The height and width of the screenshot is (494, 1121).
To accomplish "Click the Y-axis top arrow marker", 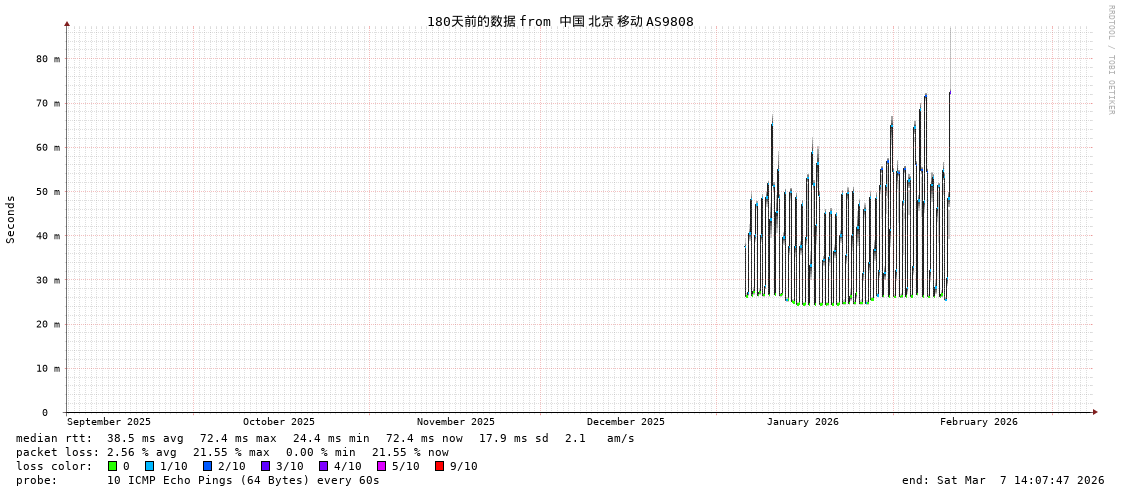I will pos(67,23).
